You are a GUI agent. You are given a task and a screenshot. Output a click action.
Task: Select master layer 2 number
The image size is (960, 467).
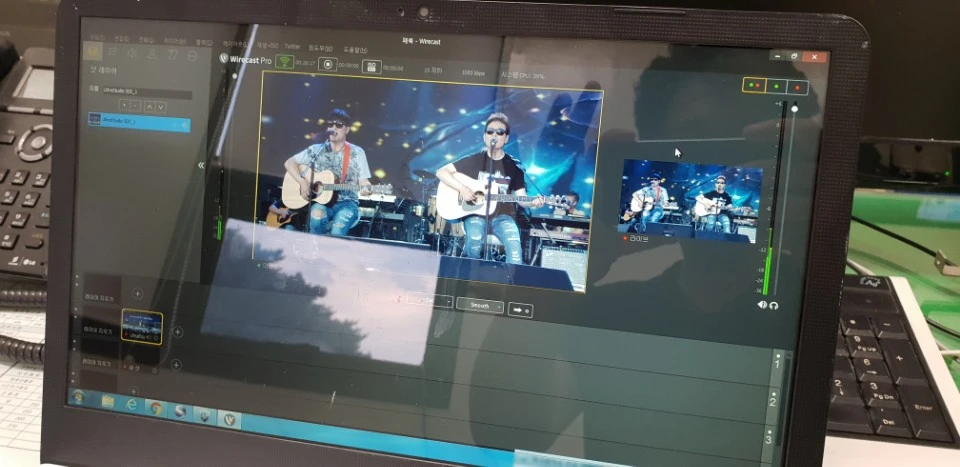[773, 402]
